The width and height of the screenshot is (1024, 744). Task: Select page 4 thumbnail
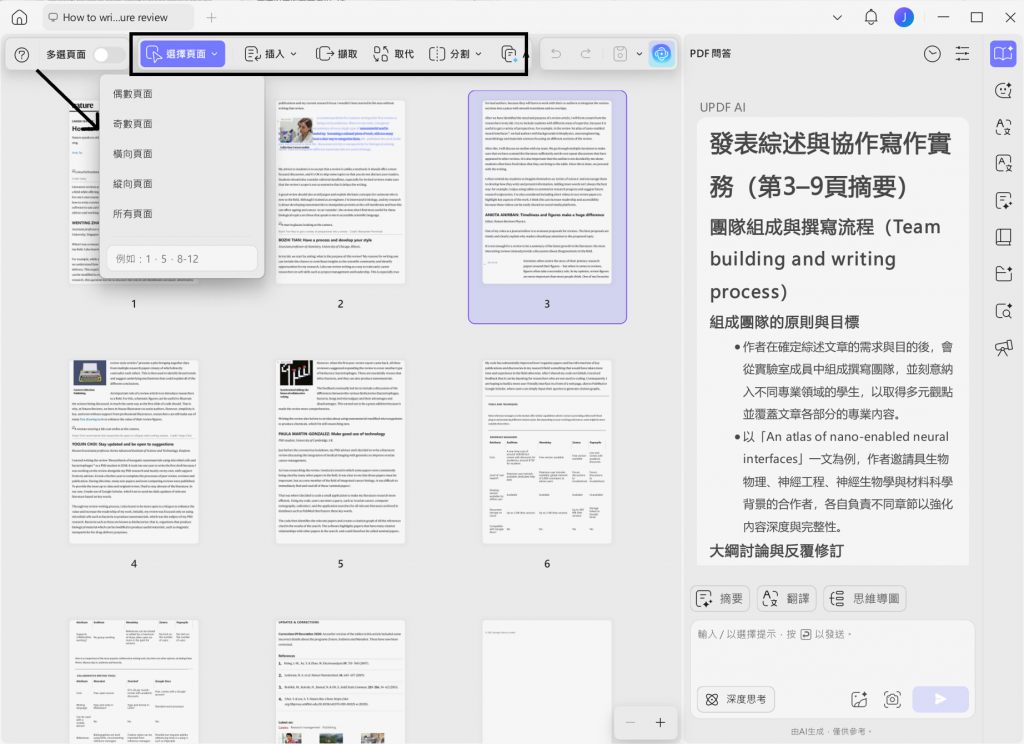pyautogui.click(x=134, y=451)
